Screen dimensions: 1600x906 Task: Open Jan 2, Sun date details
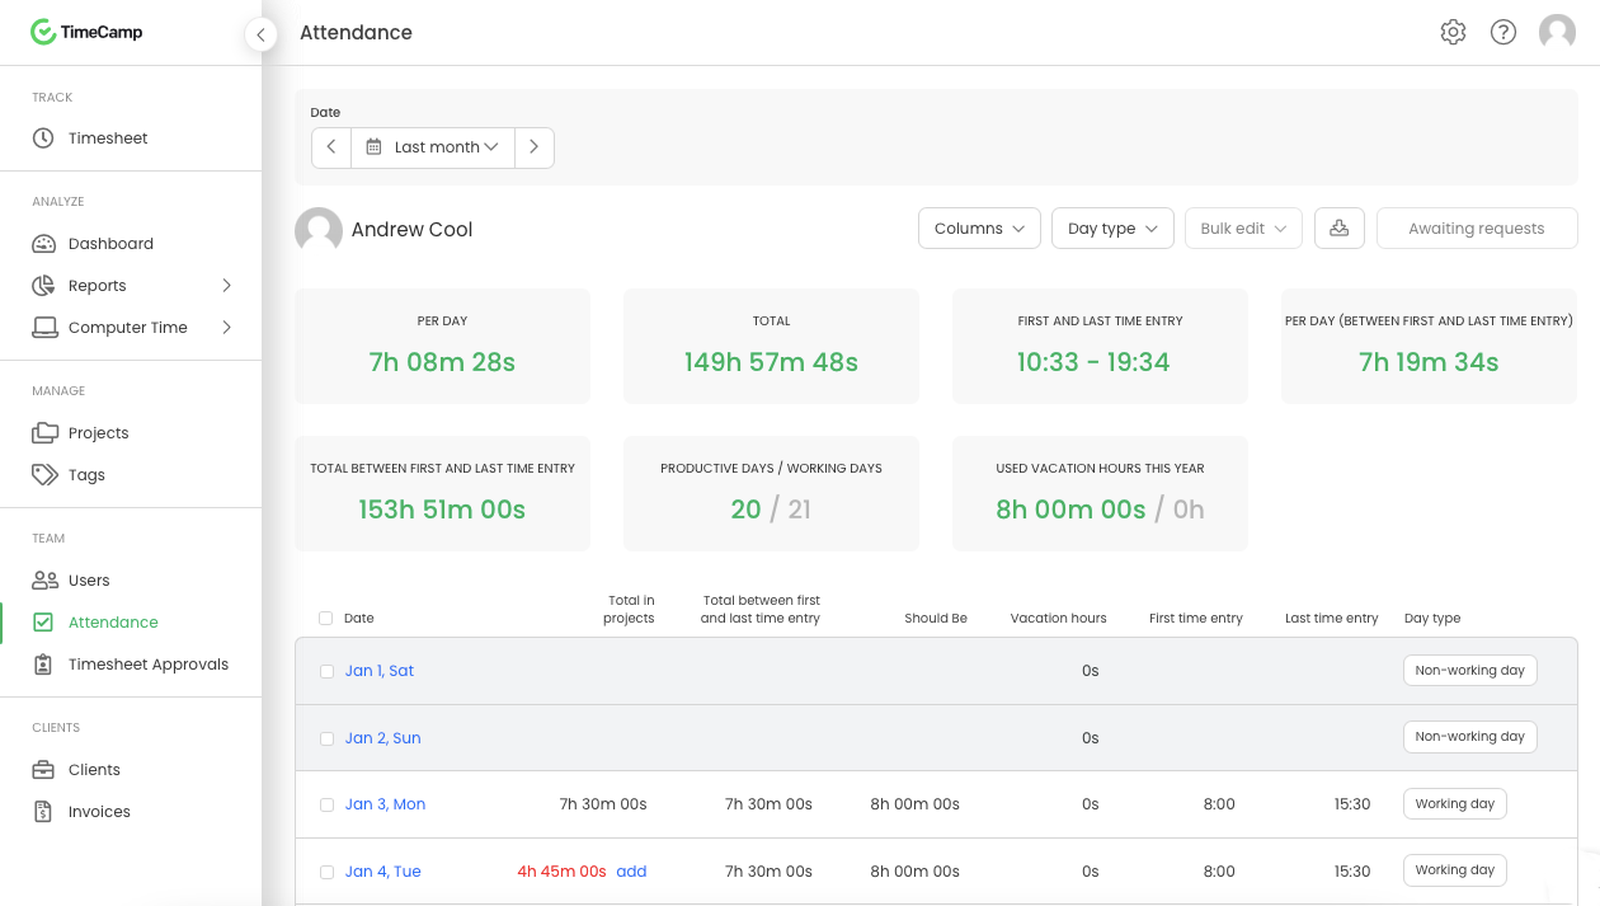(x=383, y=737)
